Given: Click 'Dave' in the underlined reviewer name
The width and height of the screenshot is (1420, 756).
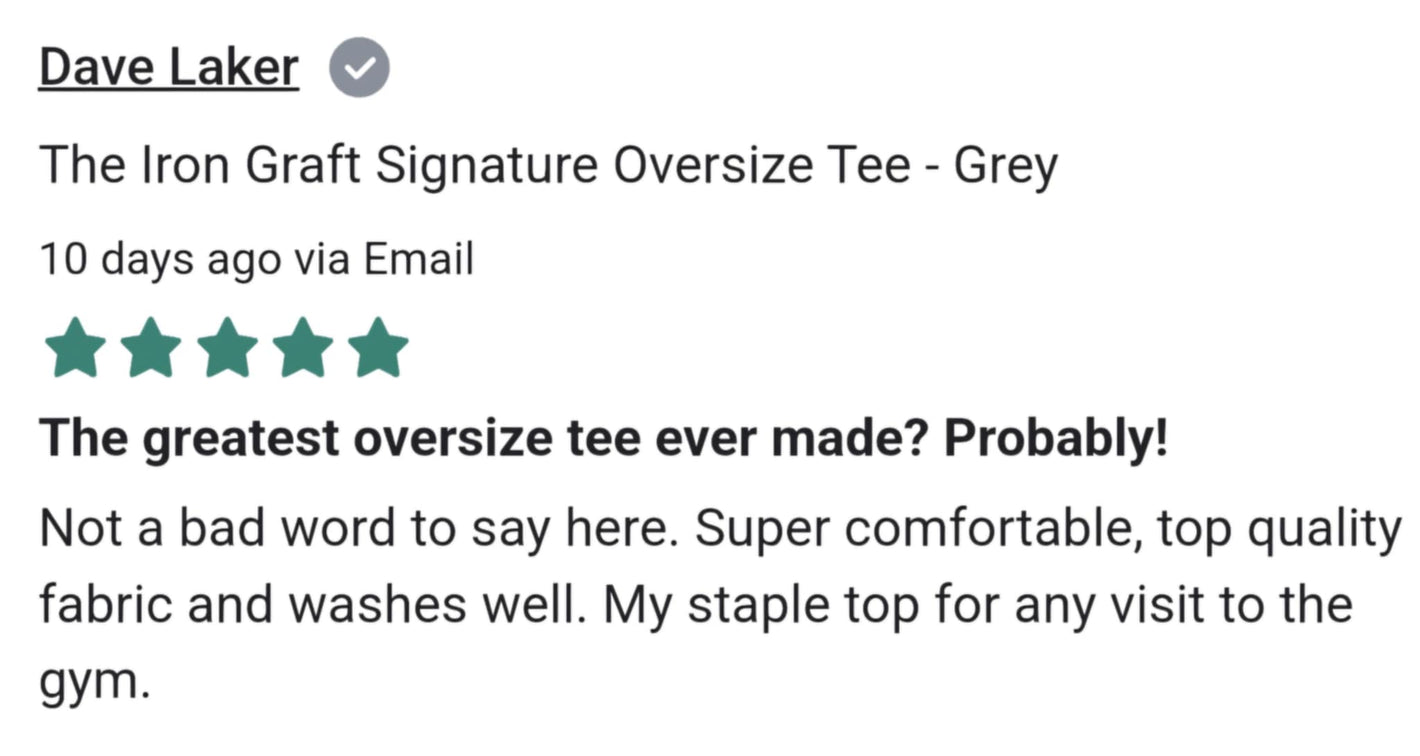Looking at the screenshot, I should click(96, 67).
